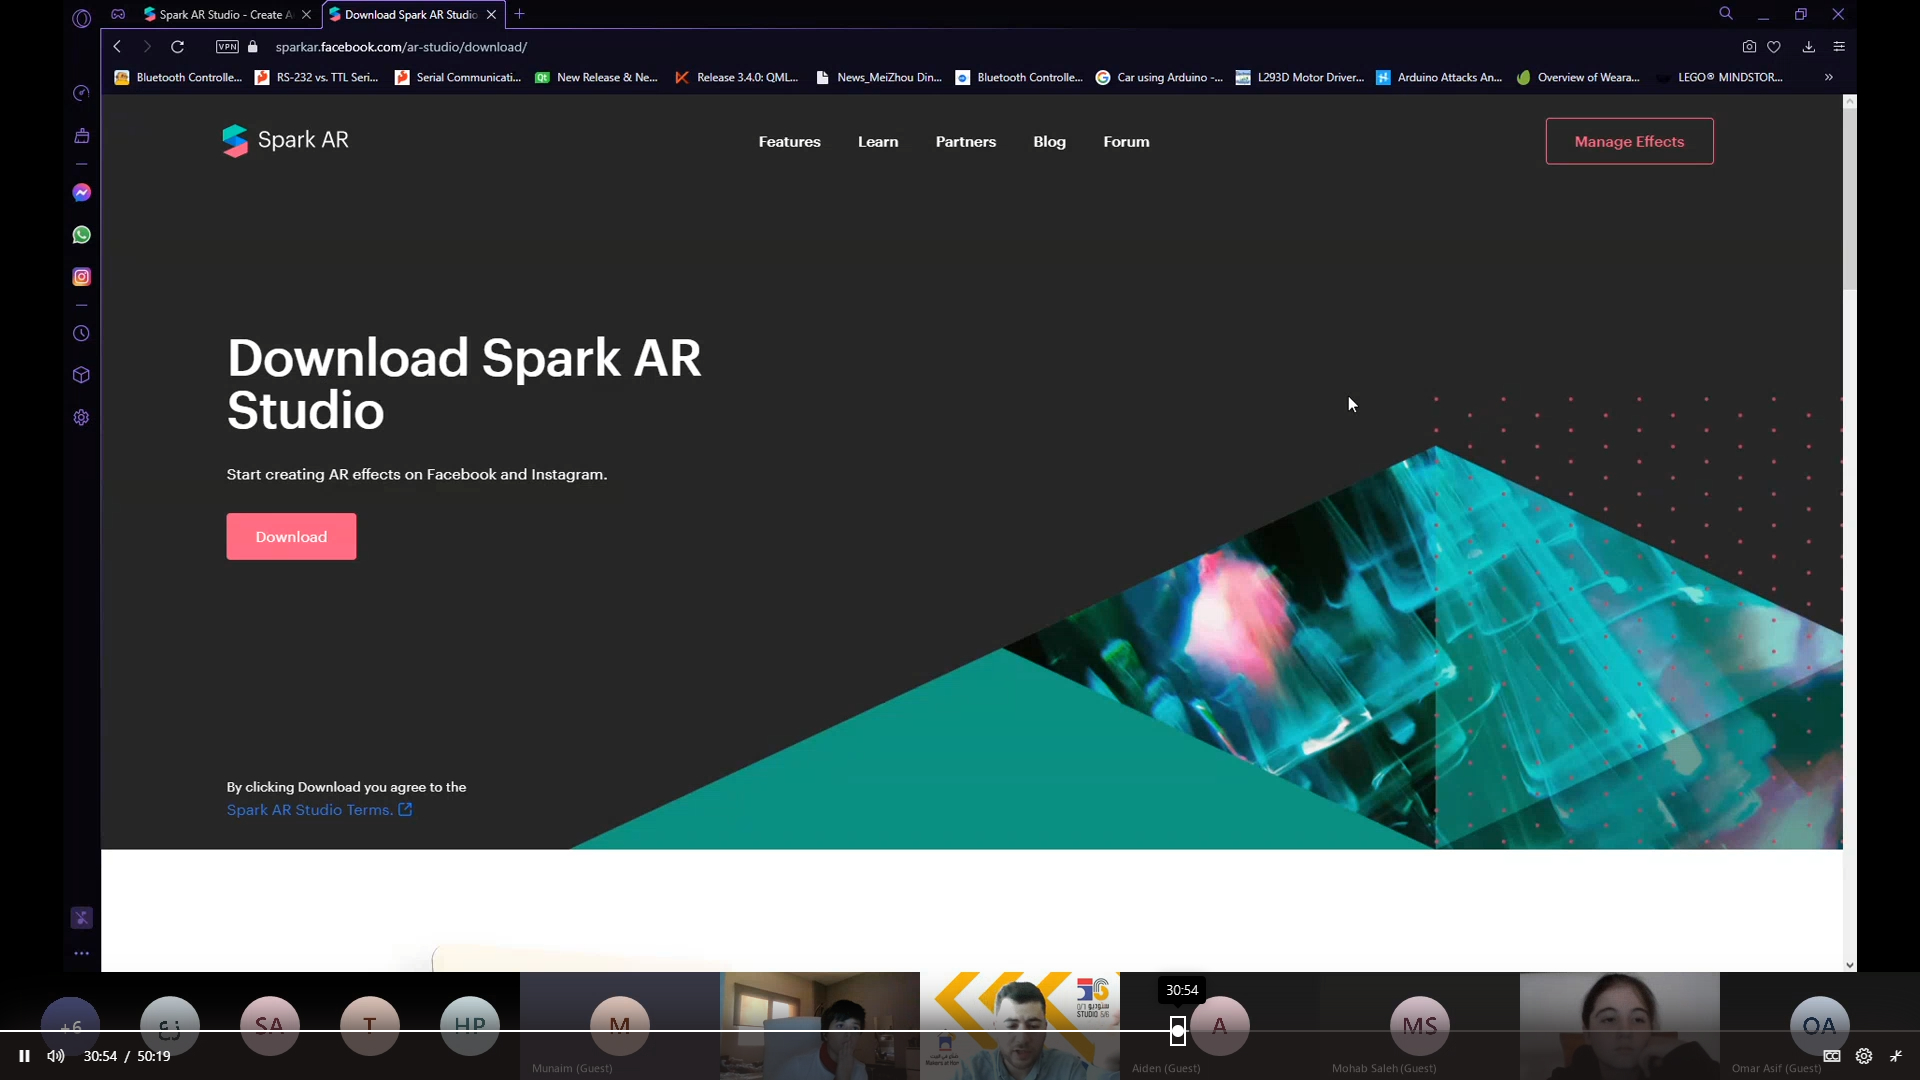
Task: Click the heart bookmark icon
Action: 1774,47
